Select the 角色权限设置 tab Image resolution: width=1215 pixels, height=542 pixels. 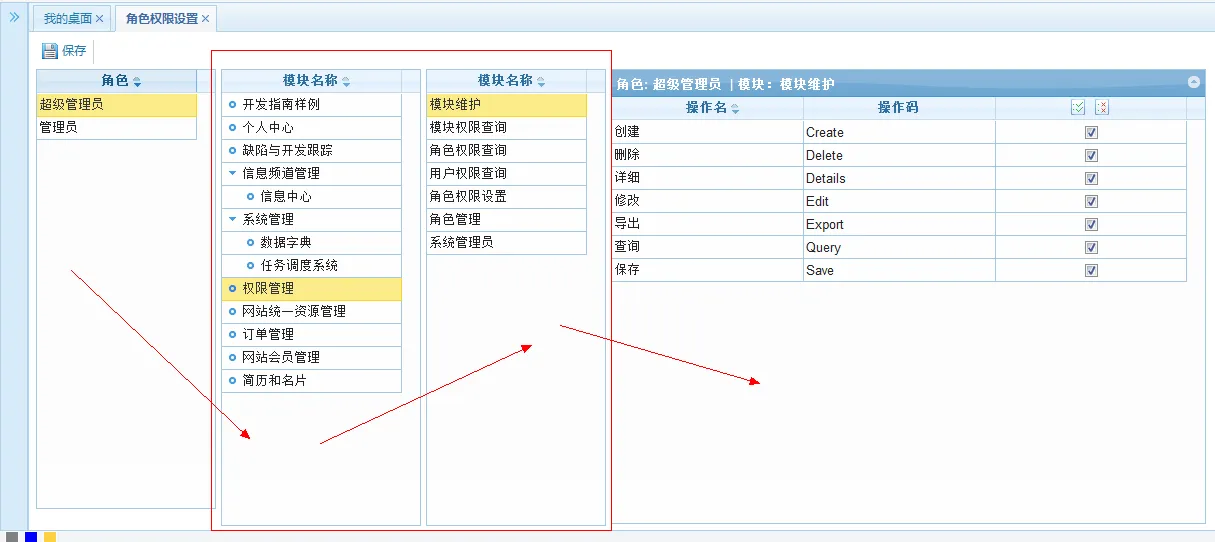coord(162,19)
